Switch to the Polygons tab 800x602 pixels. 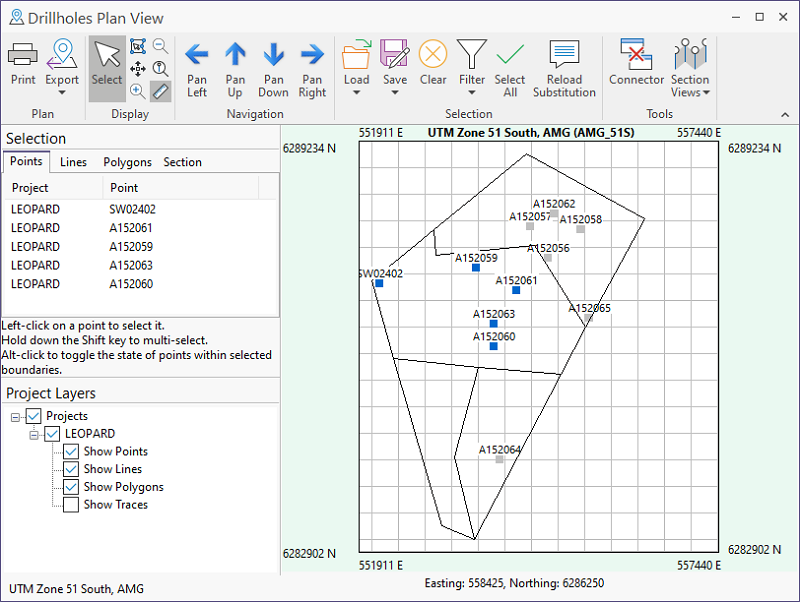(127, 162)
